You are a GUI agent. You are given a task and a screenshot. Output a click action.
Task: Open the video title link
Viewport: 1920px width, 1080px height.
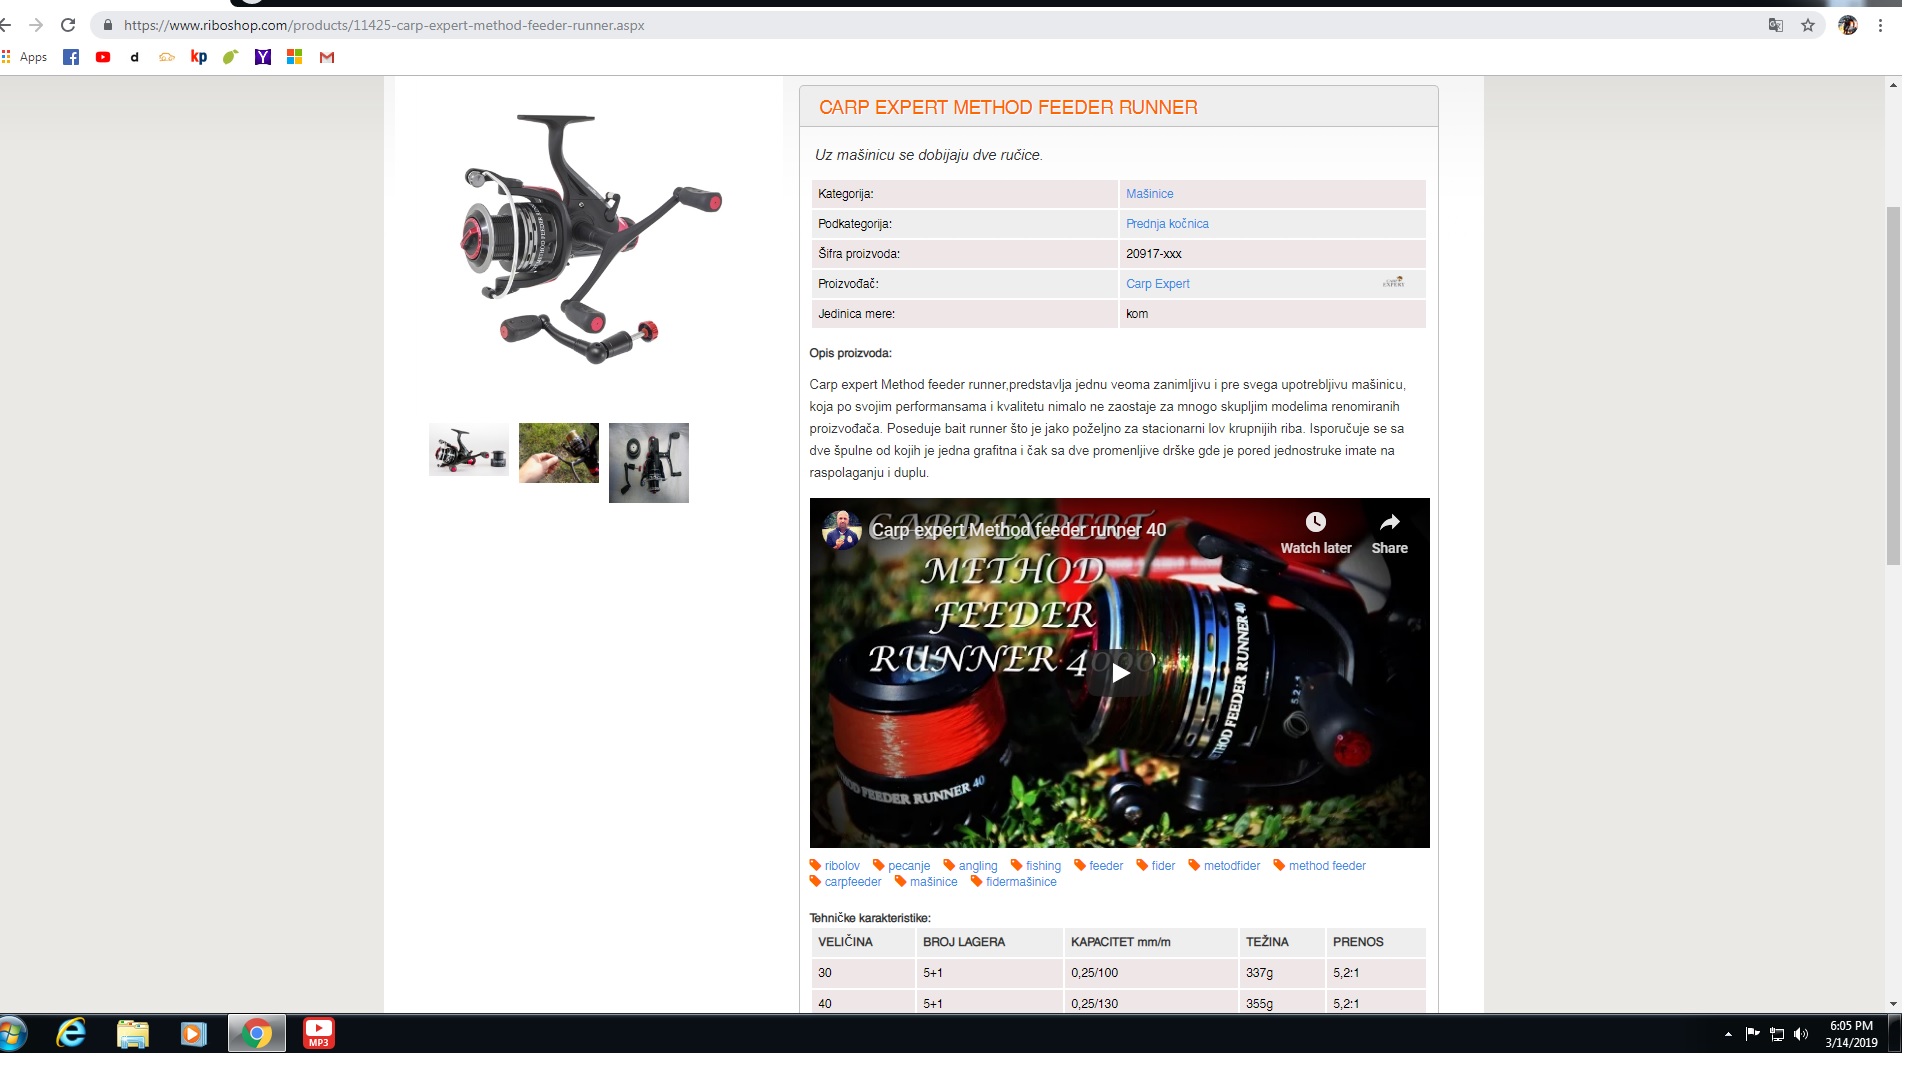(1018, 530)
